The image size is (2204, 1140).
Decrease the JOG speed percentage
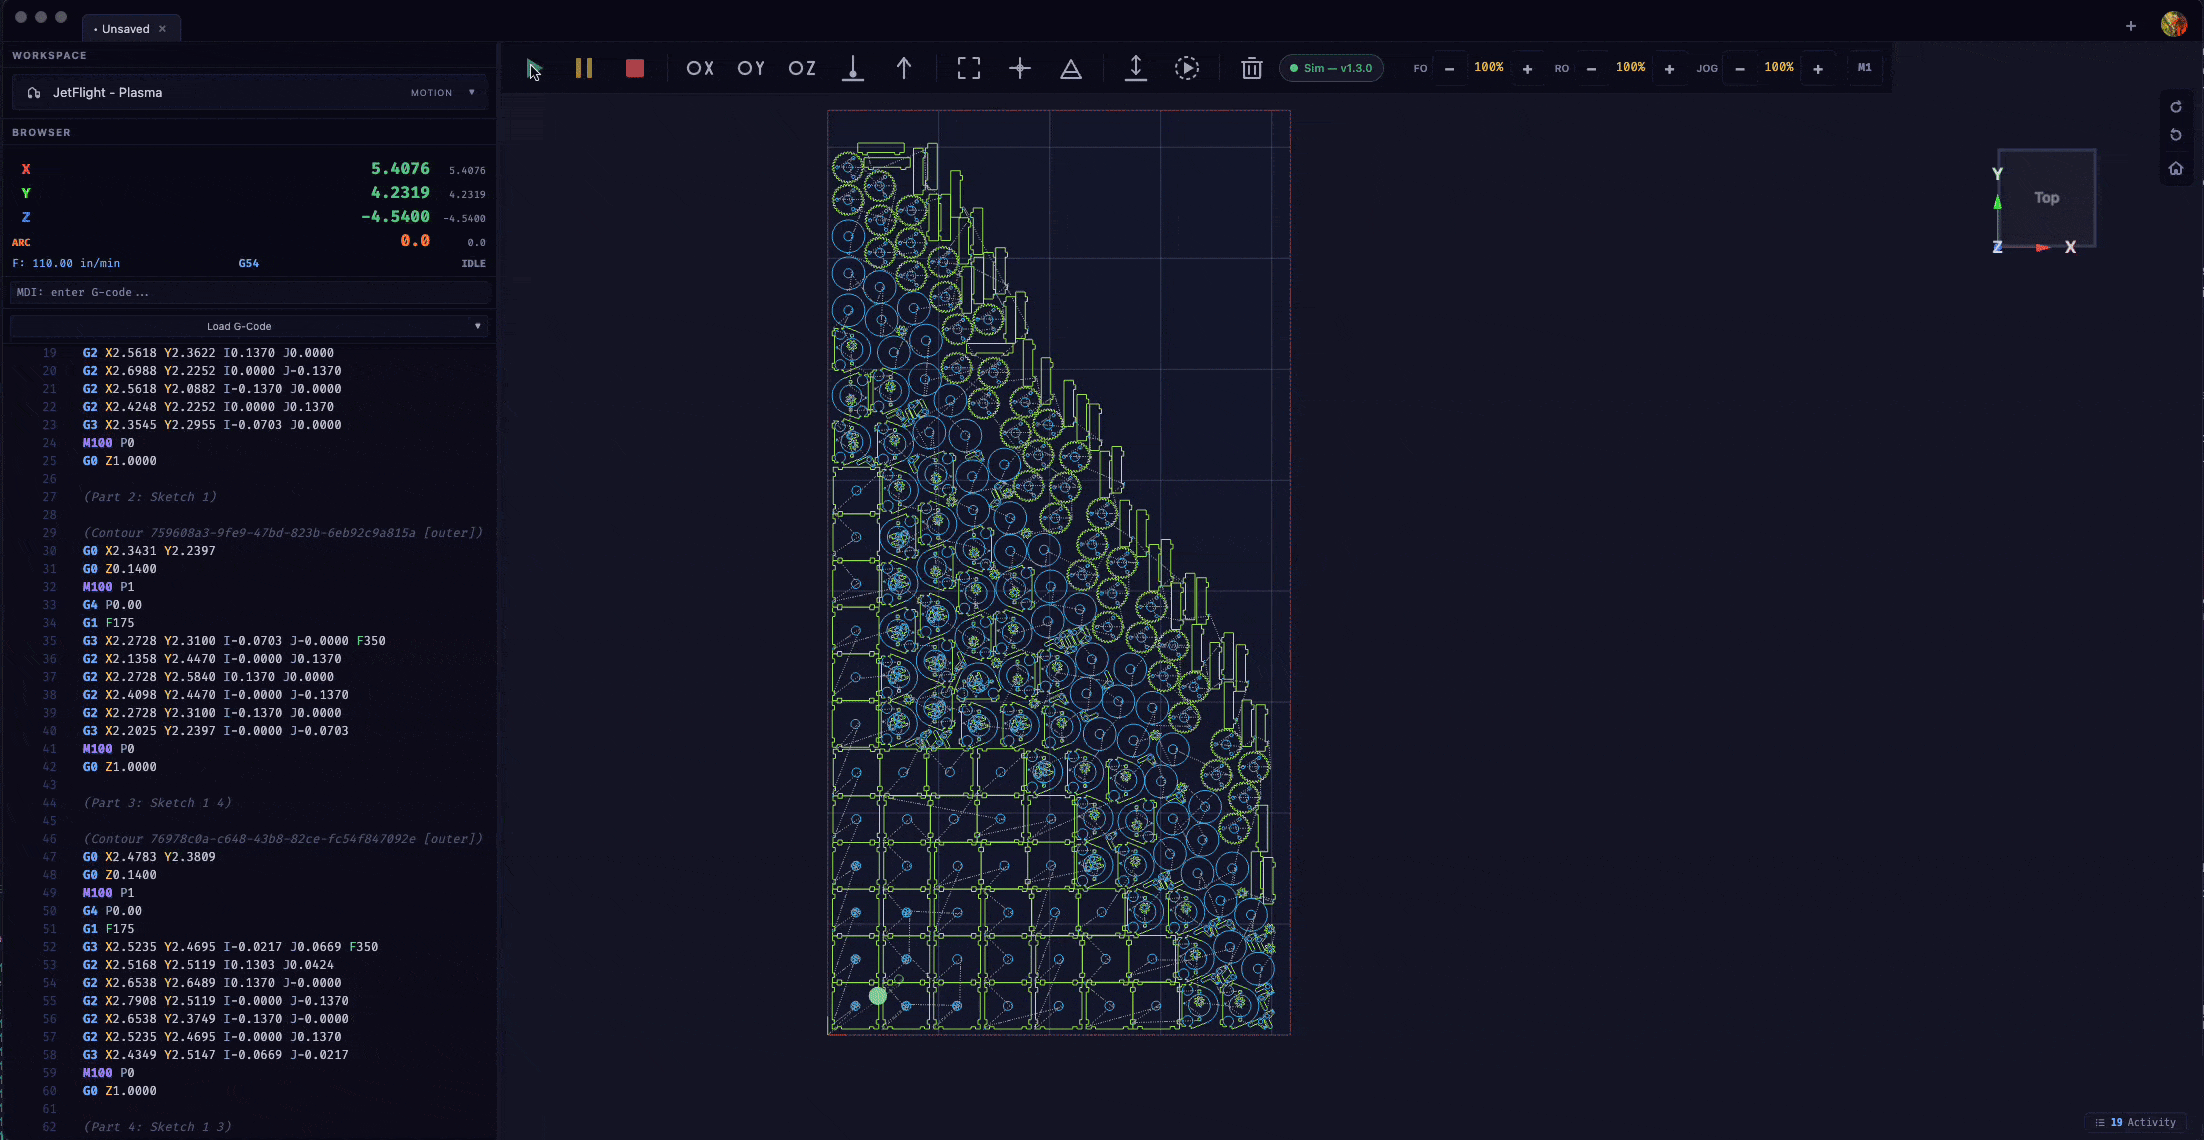pyautogui.click(x=1740, y=68)
